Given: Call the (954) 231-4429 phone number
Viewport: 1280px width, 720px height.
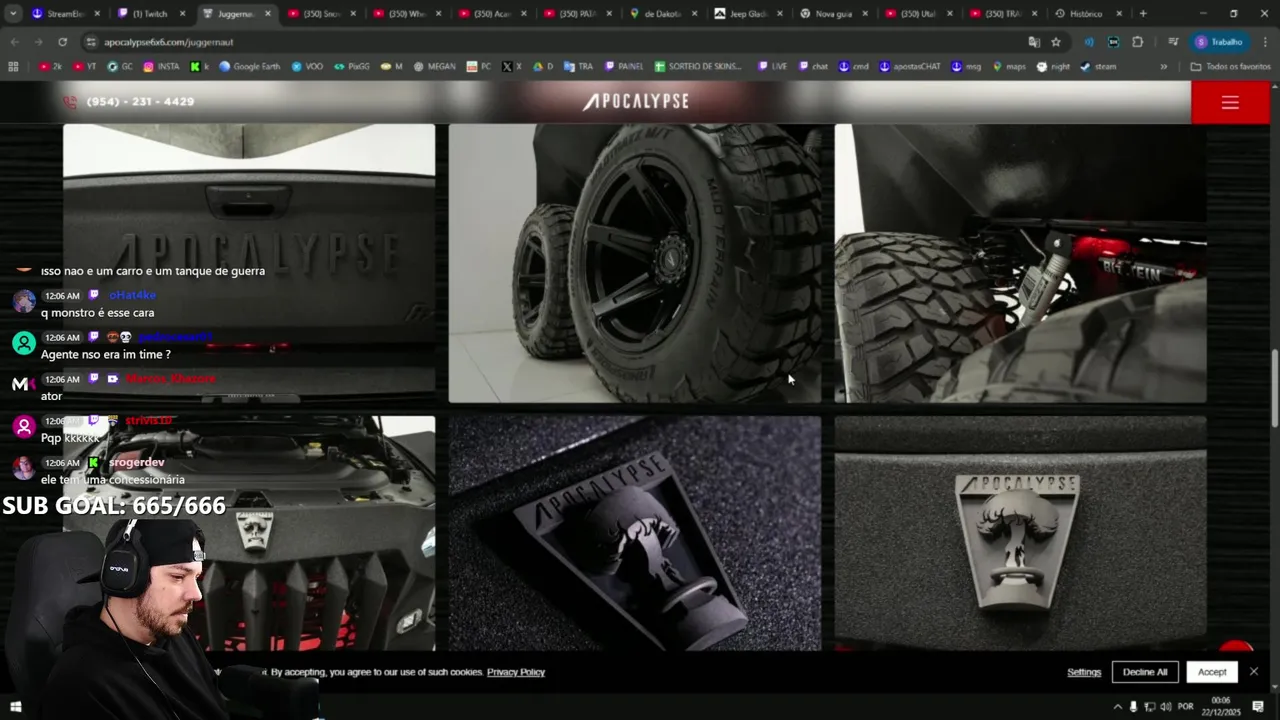Looking at the screenshot, I should 140,102.
